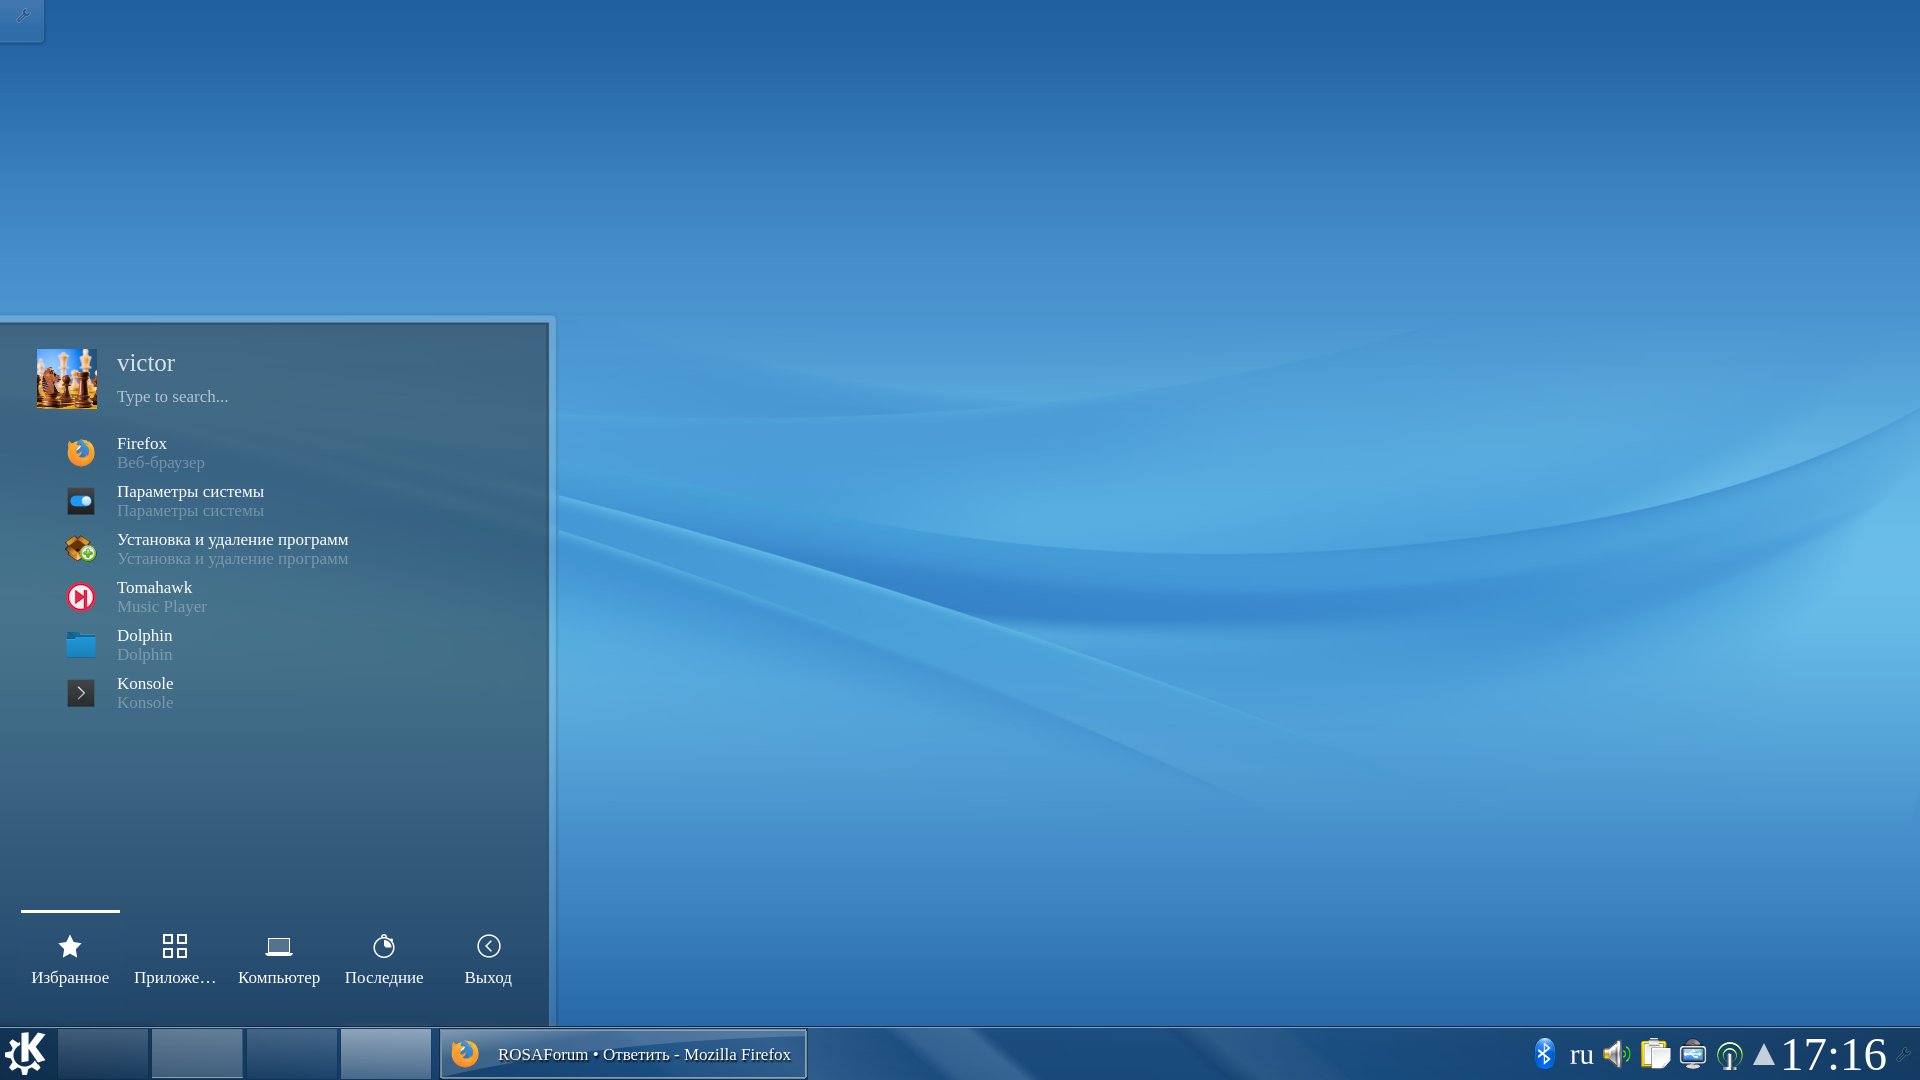This screenshot has width=1920, height=1080.
Task: Click the Type to search field
Action: point(172,396)
